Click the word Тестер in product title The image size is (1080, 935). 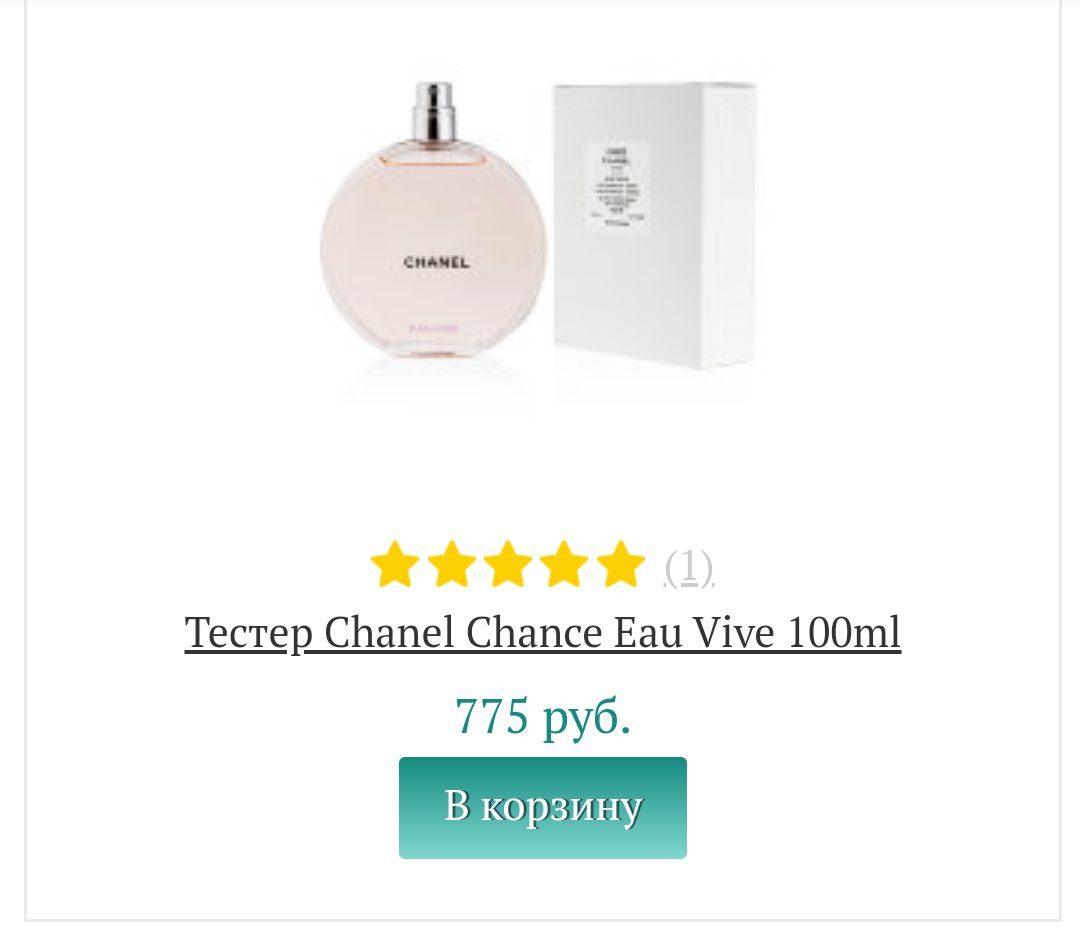[249, 634]
